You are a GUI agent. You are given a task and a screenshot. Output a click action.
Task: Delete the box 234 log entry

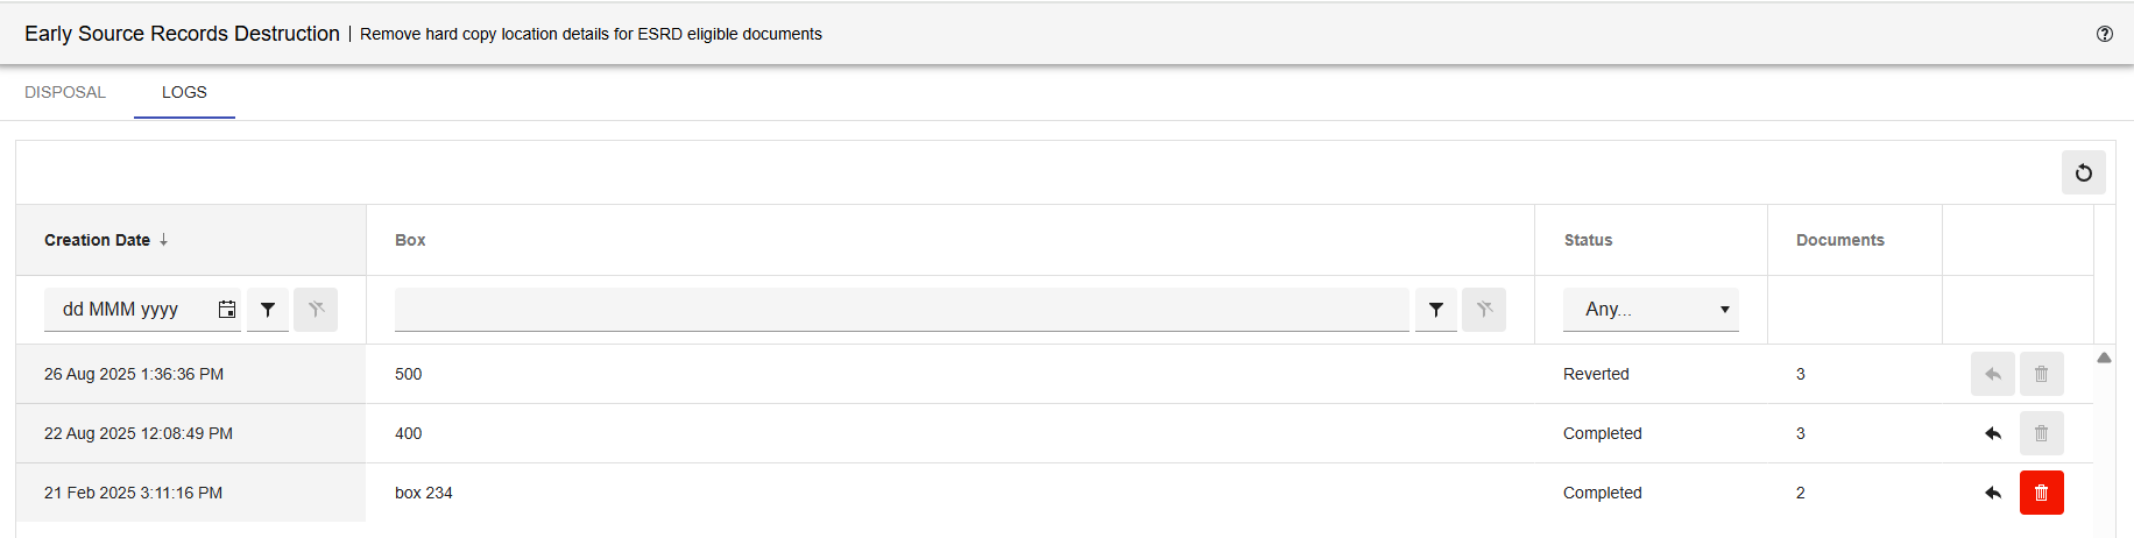pos(2041,493)
